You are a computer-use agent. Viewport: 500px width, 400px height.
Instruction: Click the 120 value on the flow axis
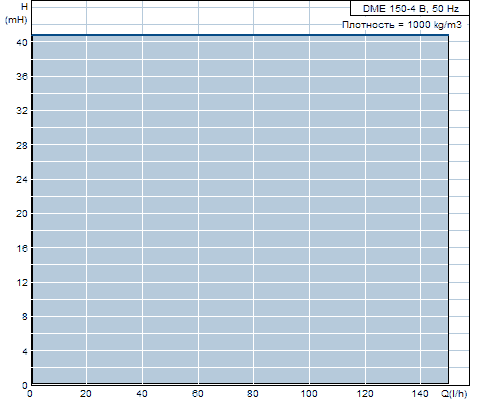(365, 394)
